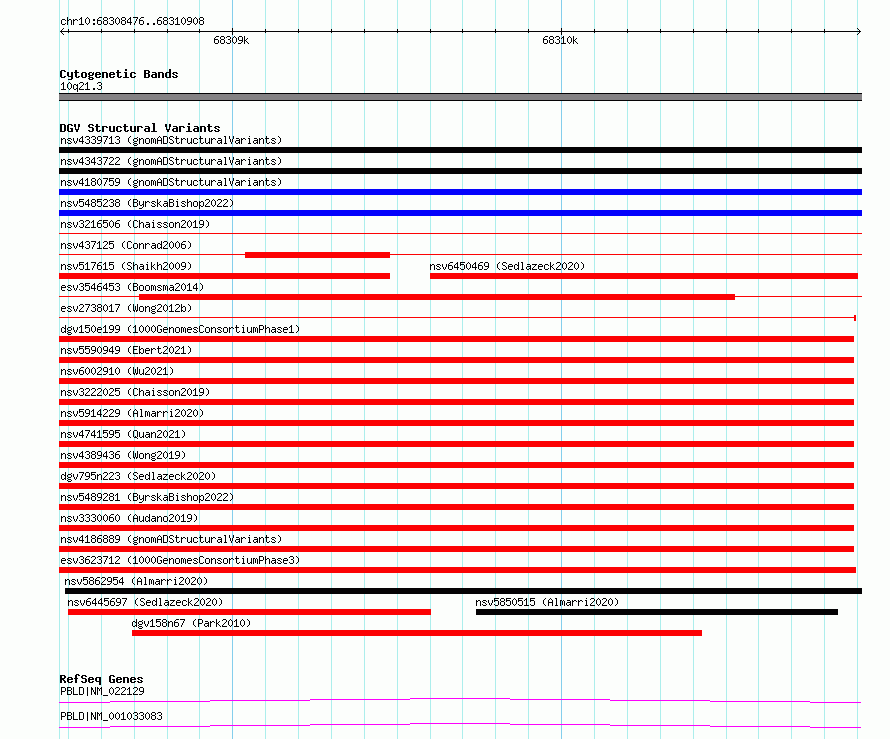The height and width of the screenshot is (739, 890).
Task: Open esv2738017 Wong2012b variant
Action: [x=126, y=308]
